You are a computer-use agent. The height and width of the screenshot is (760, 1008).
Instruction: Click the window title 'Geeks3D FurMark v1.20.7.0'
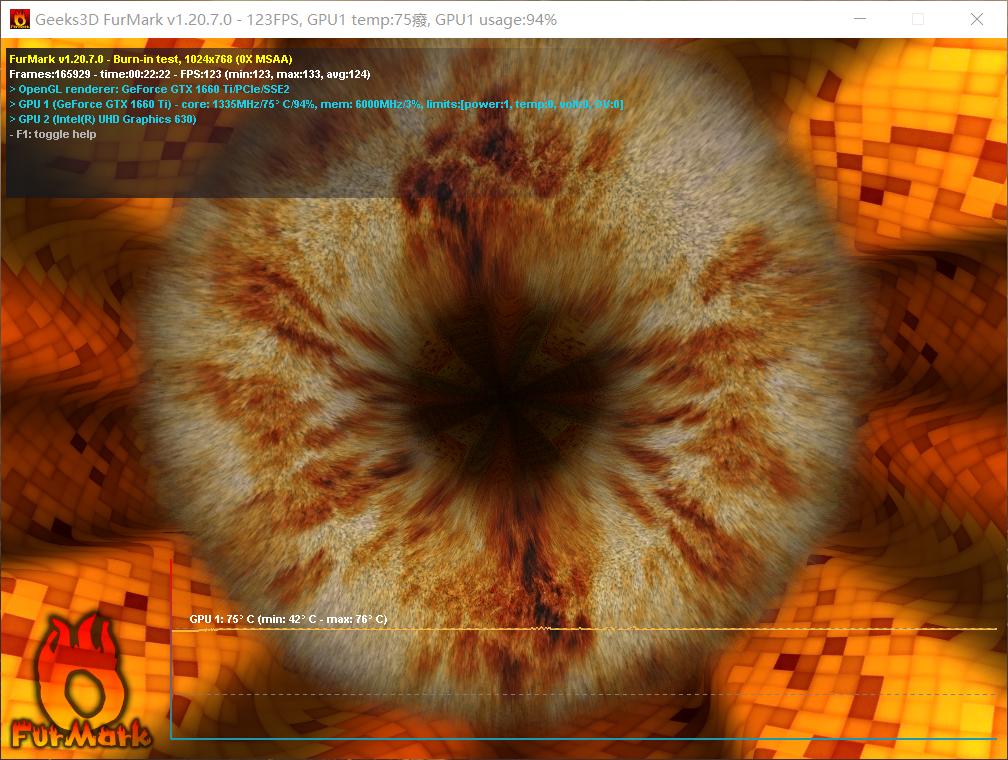[x=134, y=20]
